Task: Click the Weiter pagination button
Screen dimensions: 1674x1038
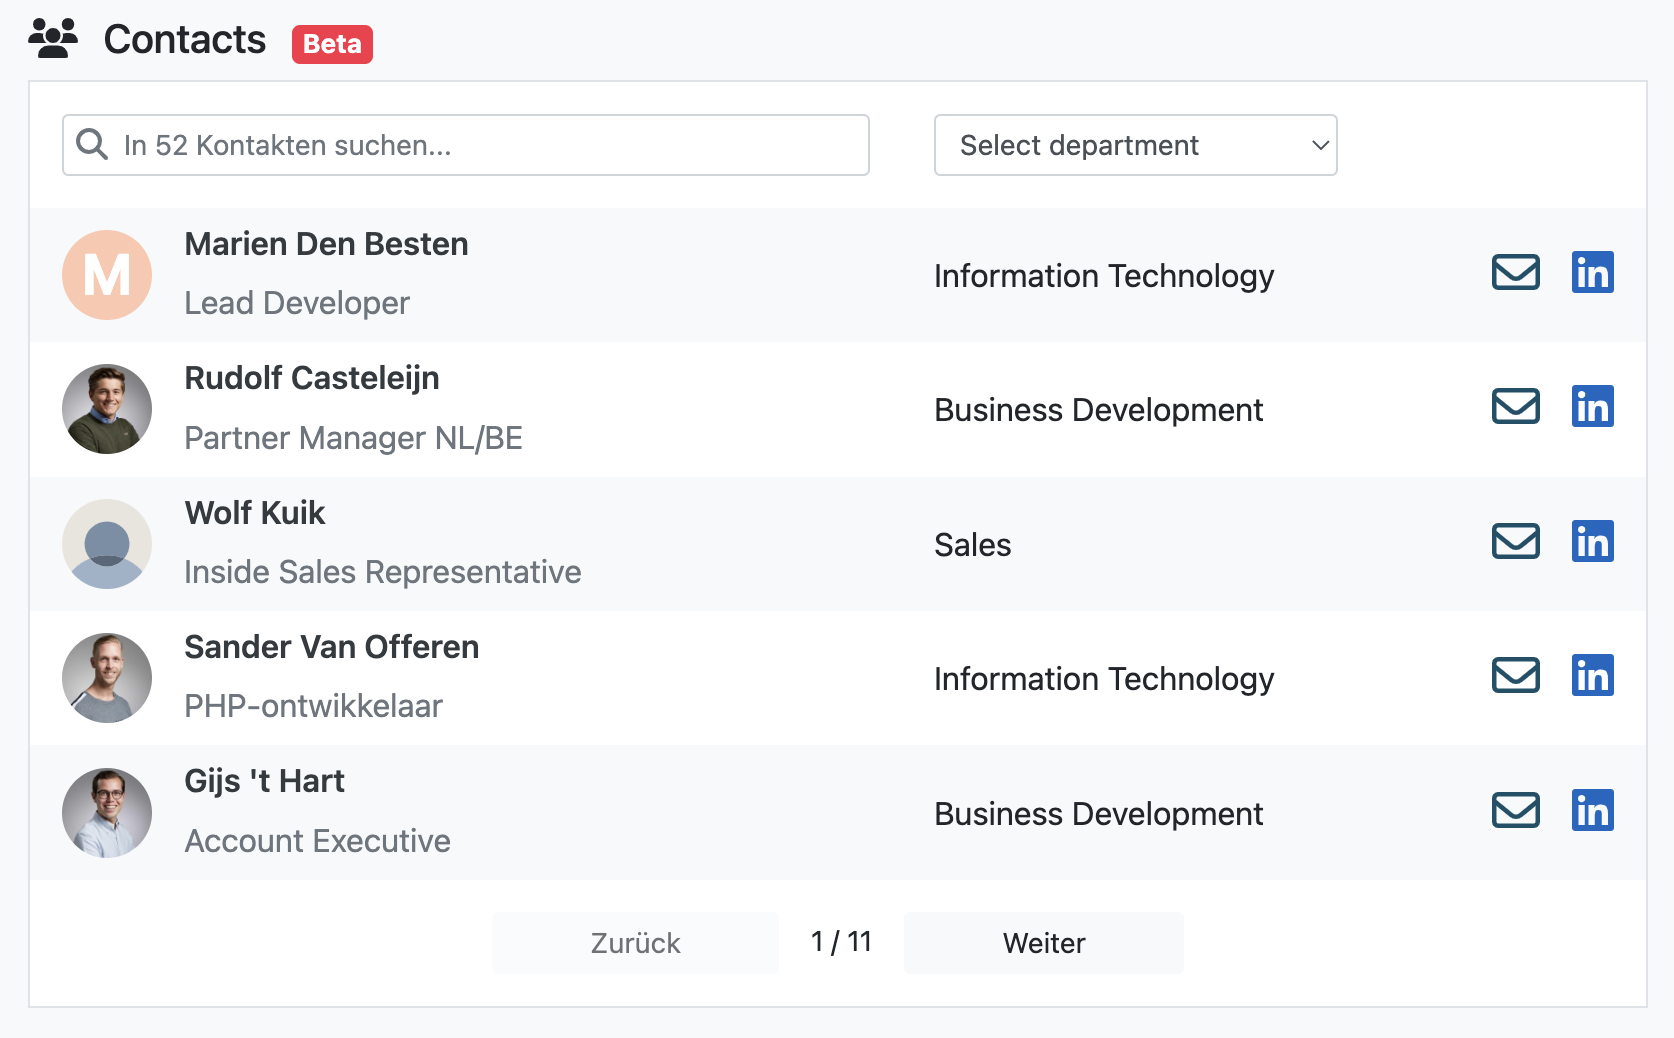Action: [x=1043, y=942]
